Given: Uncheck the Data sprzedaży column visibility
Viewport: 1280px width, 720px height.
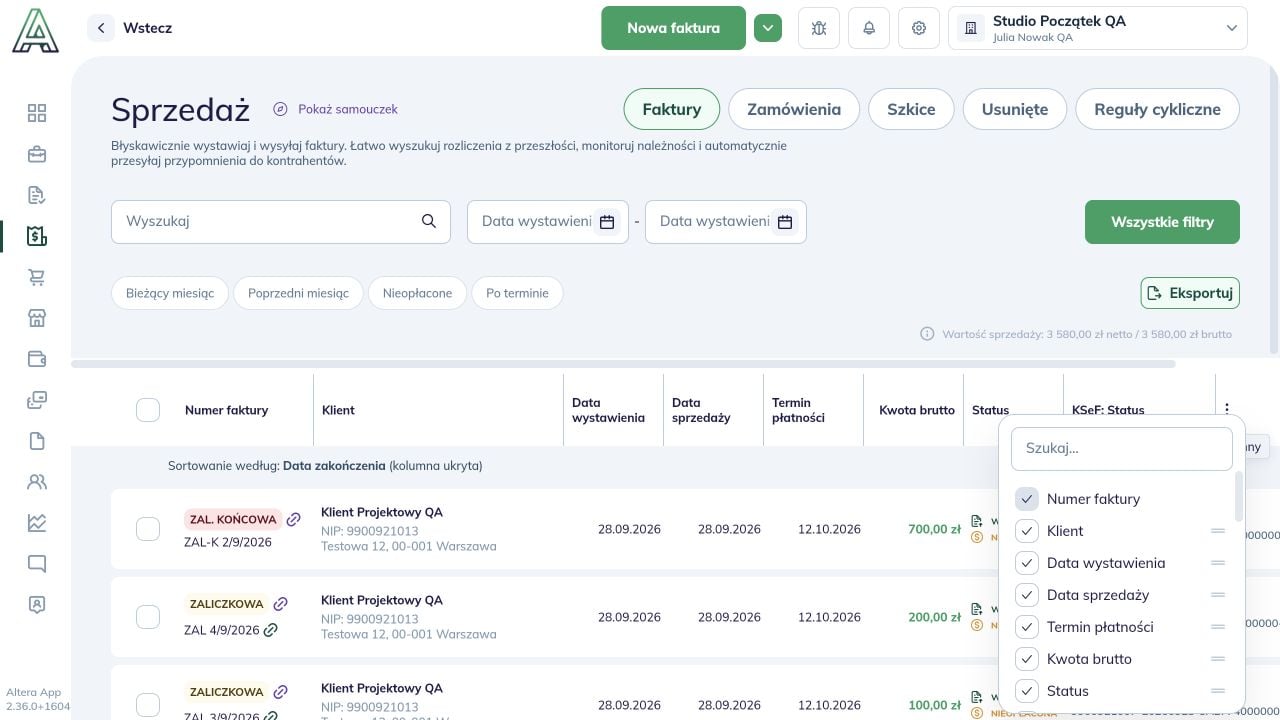Looking at the screenshot, I should click(1027, 595).
